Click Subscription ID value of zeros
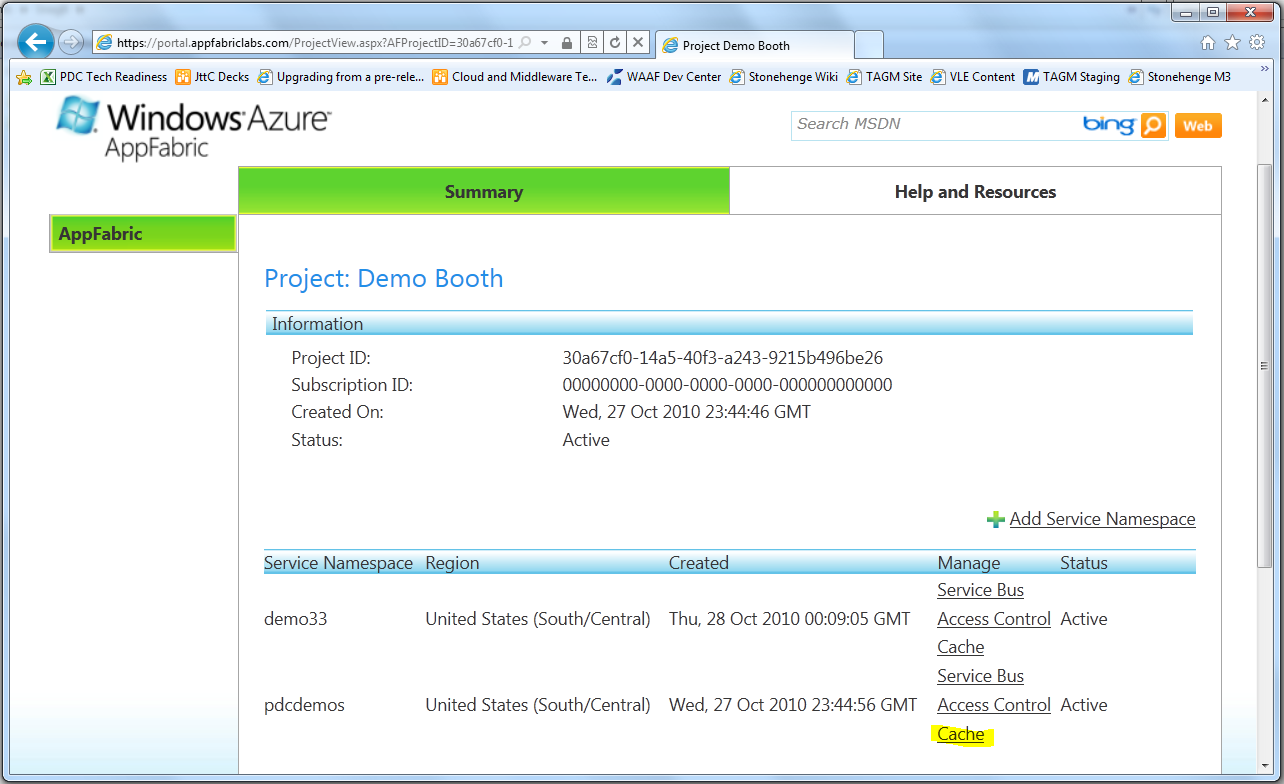Viewport: 1284px width, 784px height. tap(728, 385)
